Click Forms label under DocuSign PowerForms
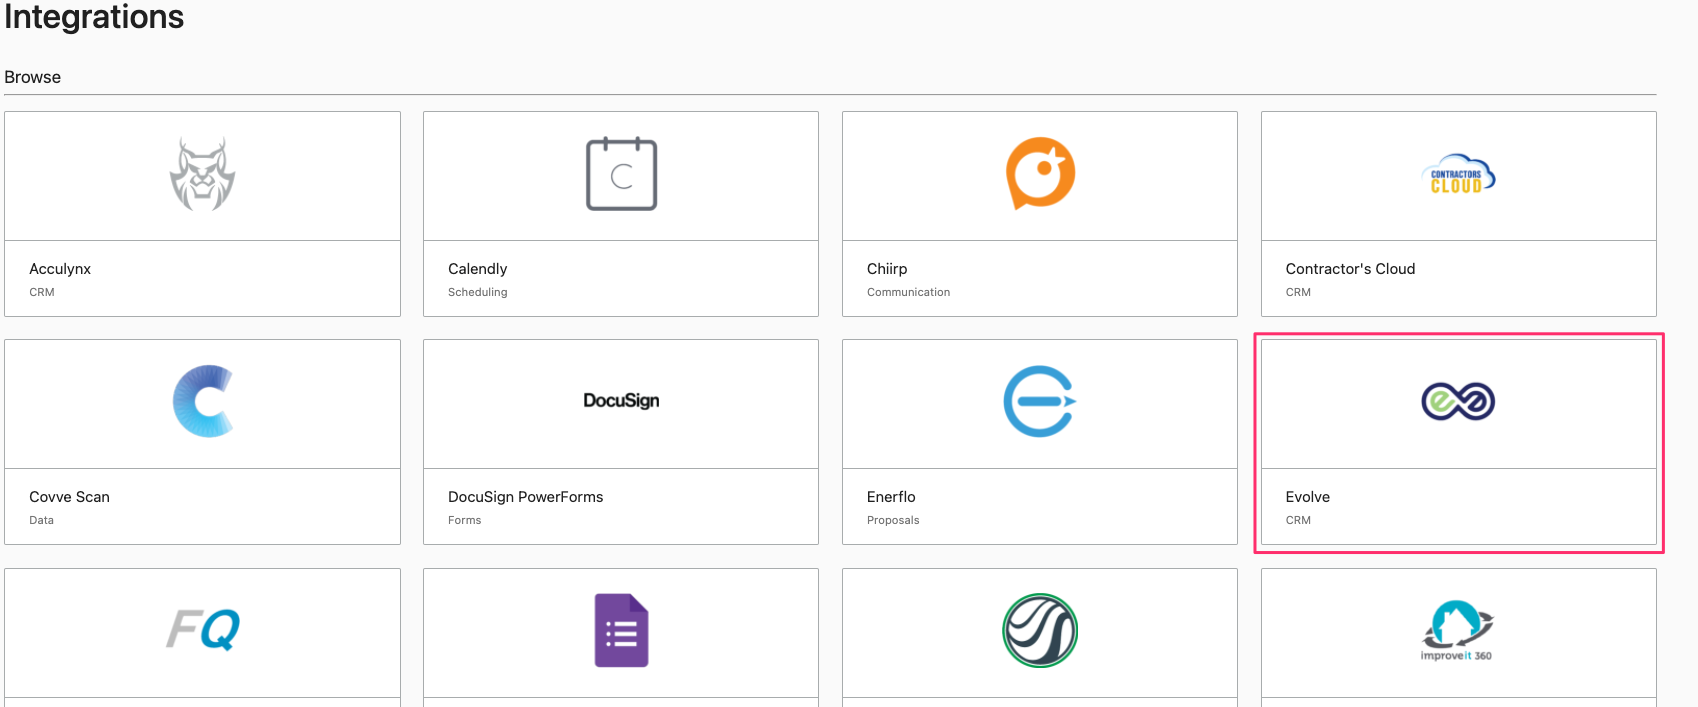The width and height of the screenshot is (1698, 707). (x=464, y=520)
